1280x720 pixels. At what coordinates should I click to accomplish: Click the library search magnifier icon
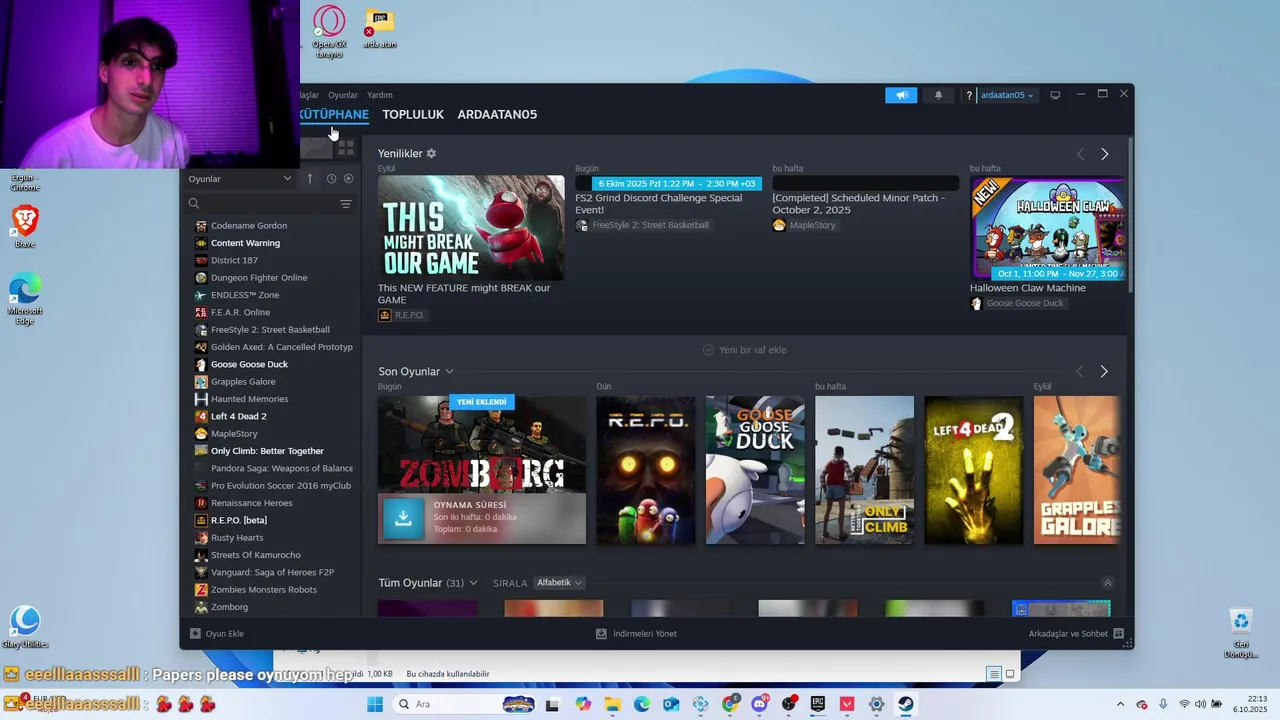(x=194, y=204)
